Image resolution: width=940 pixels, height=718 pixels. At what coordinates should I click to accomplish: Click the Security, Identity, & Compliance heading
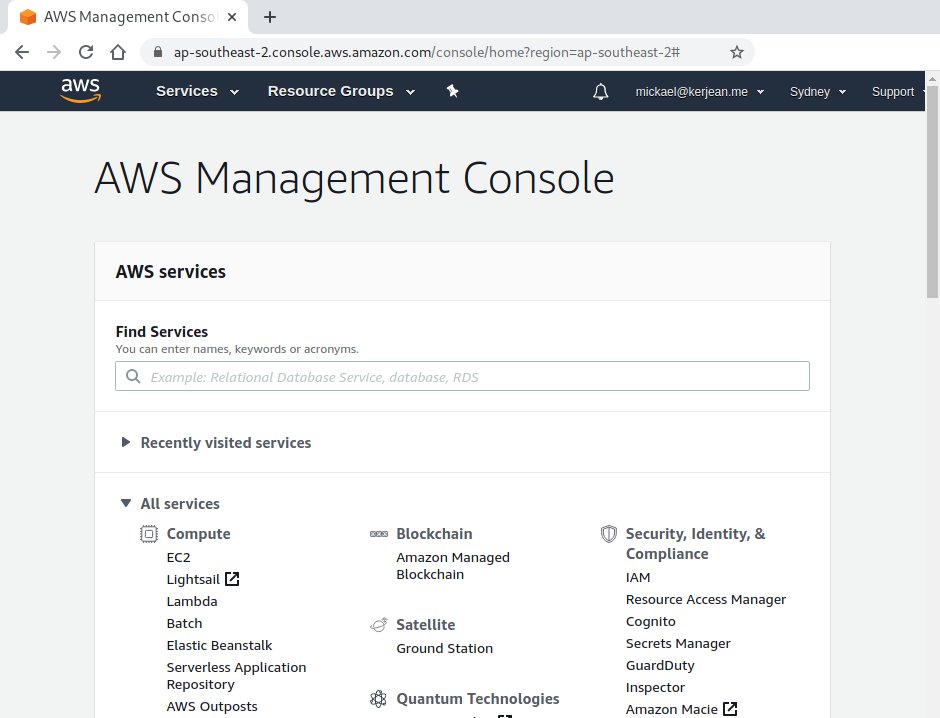[695, 544]
